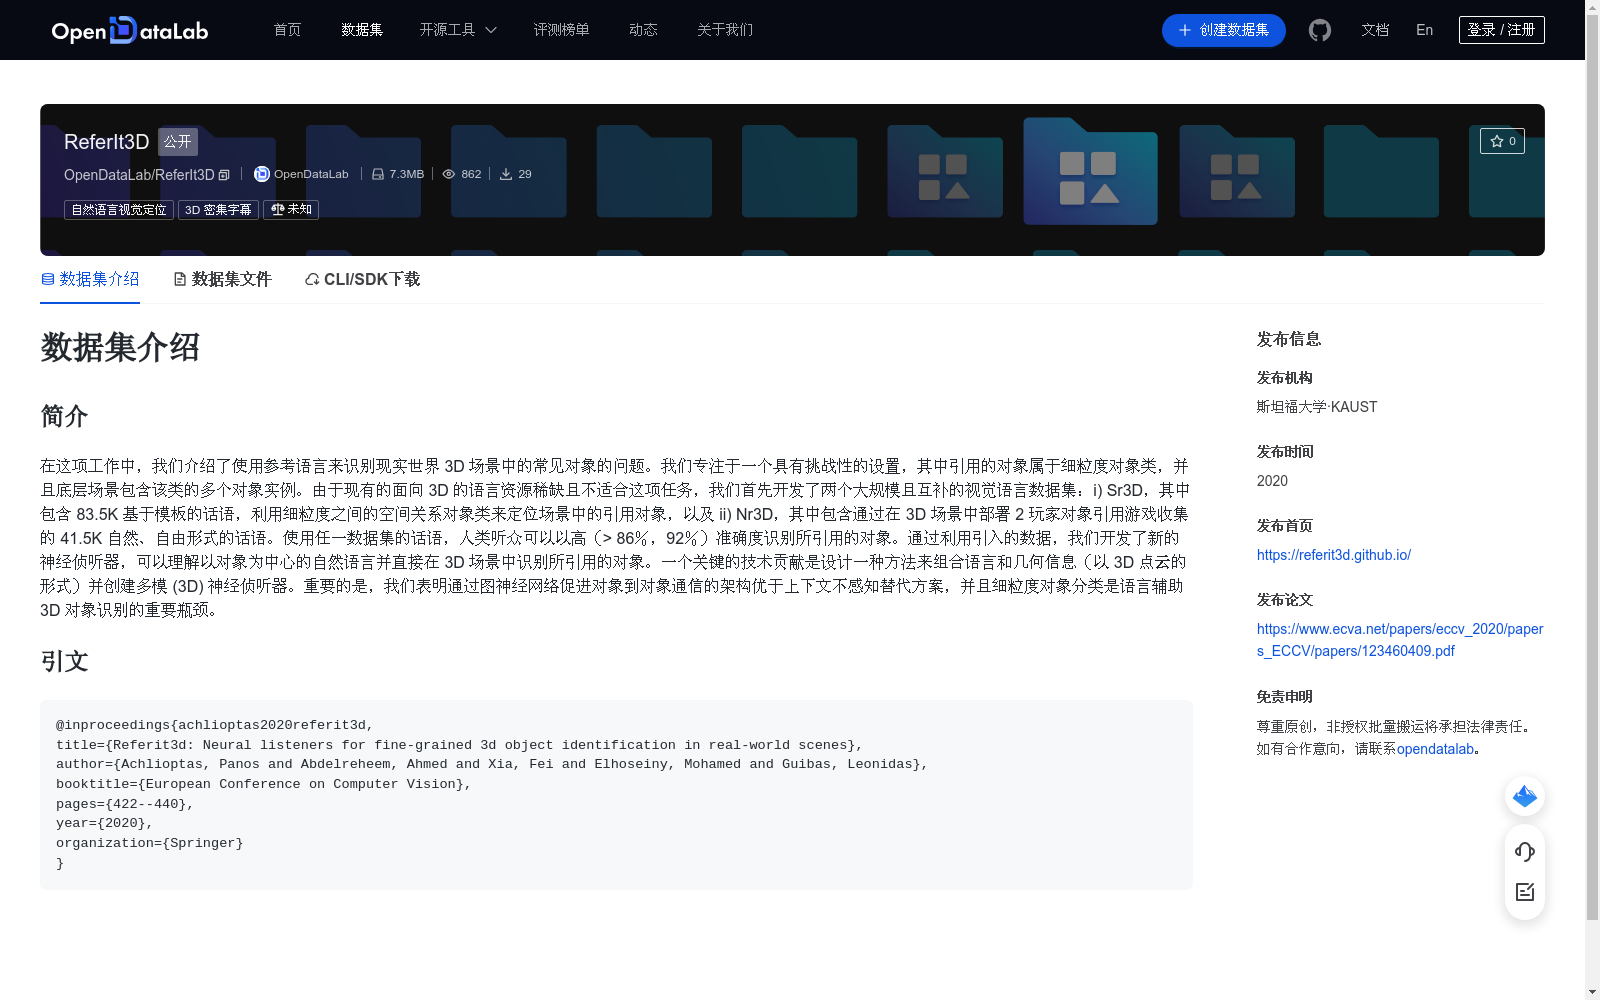Screen dimensions: 1600x1000
Task: Click the 引文 heading
Action: 64,661
